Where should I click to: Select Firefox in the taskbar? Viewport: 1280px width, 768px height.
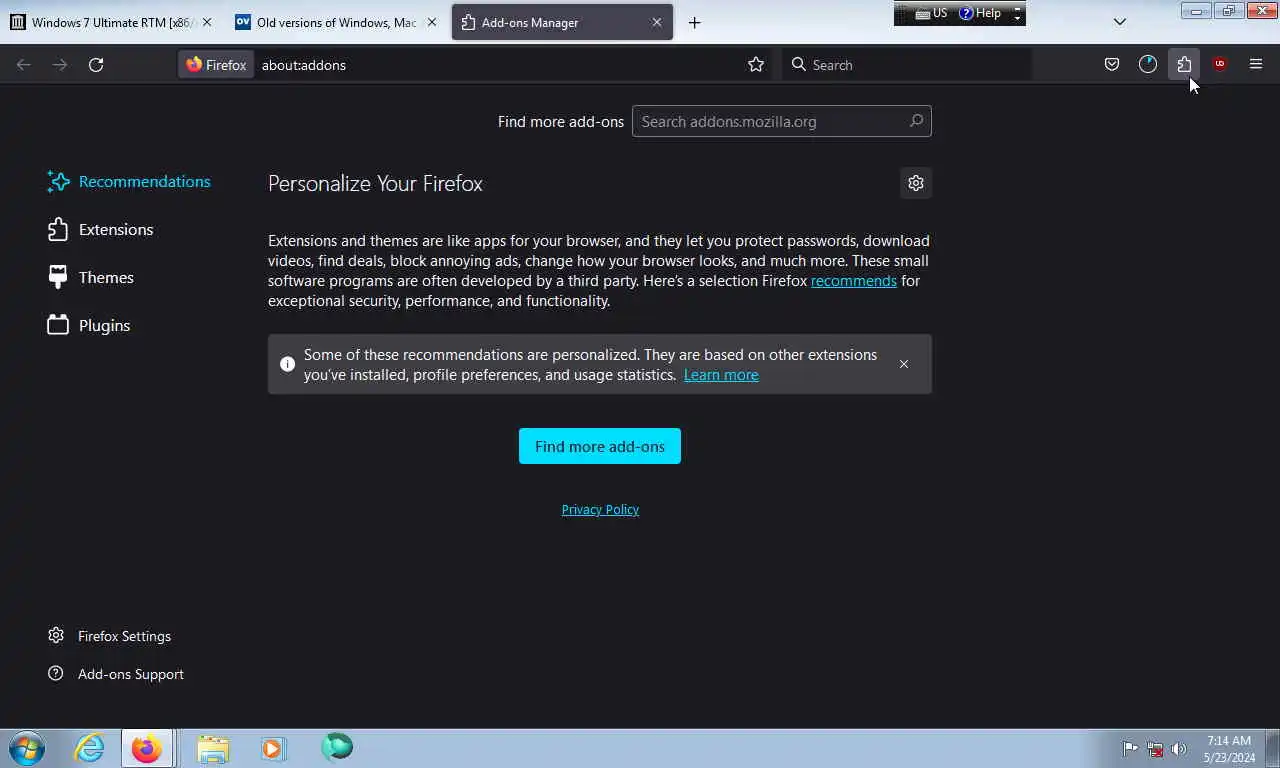(147, 748)
